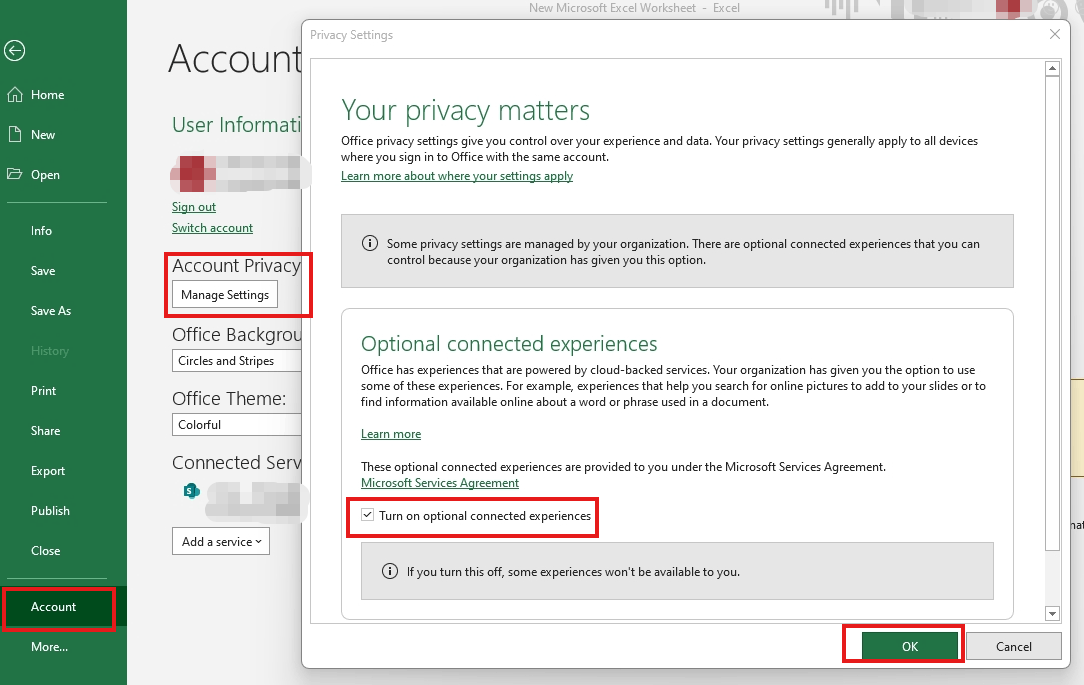Open Learn more about where your settings apply
This screenshot has width=1084, height=685.
tap(457, 176)
